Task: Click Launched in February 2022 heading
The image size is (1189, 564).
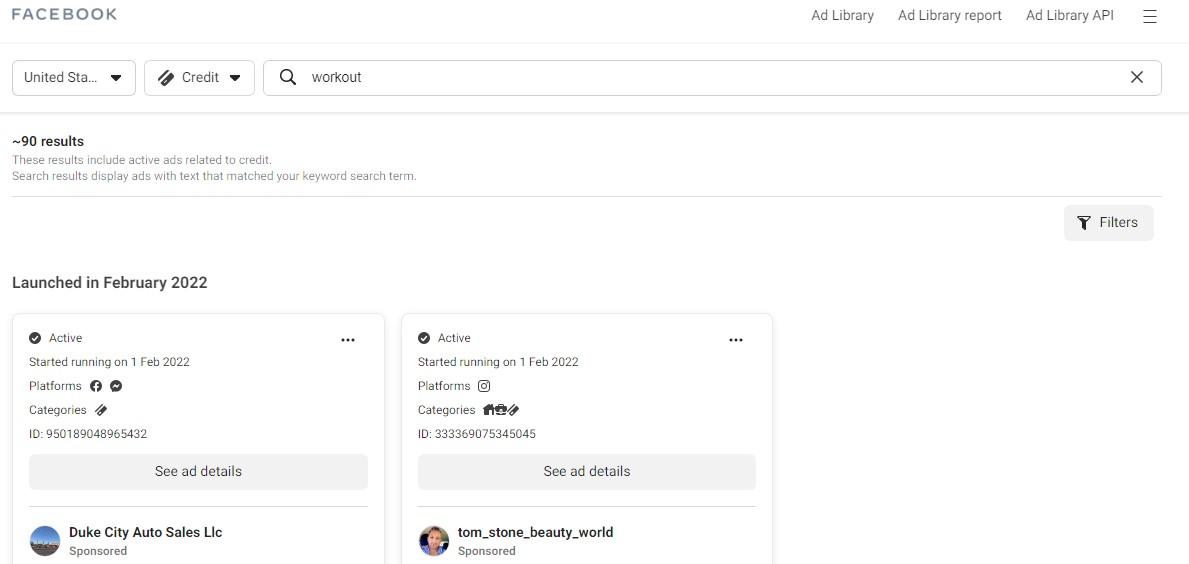Action: click(110, 283)
